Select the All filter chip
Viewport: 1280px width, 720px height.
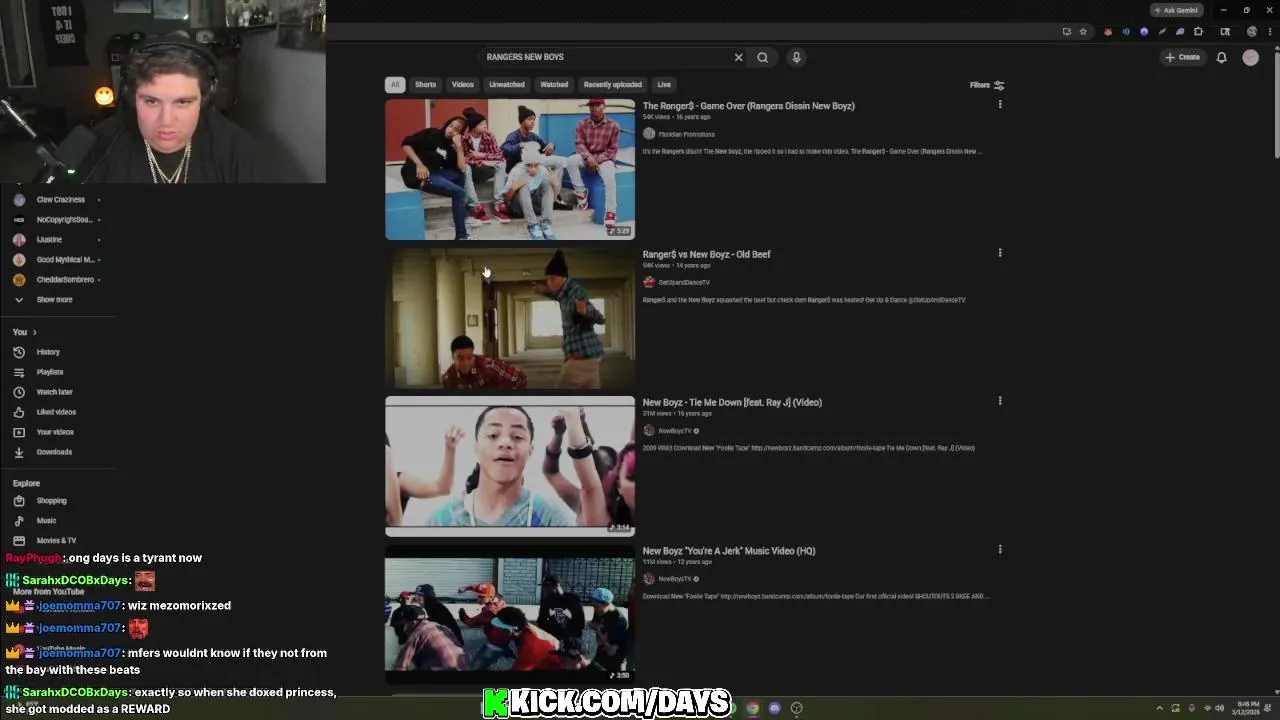(x=395, y=85)
